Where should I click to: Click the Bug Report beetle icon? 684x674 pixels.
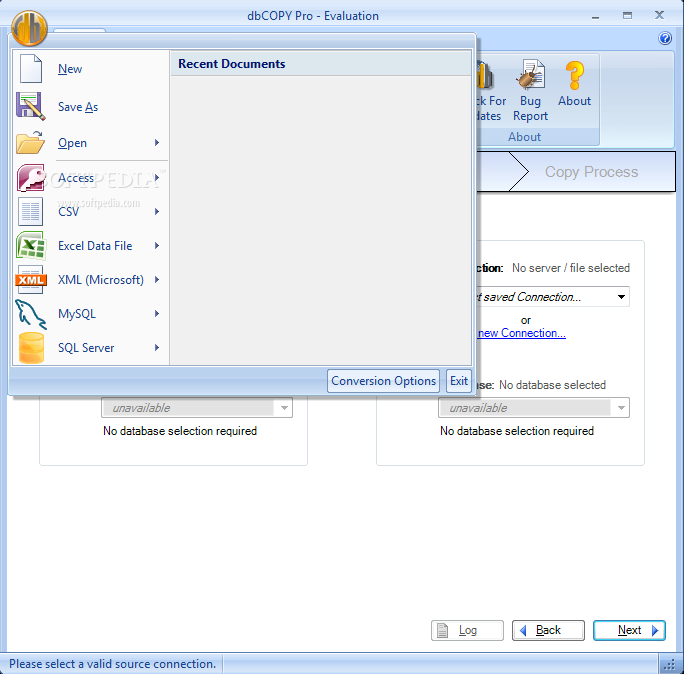530,75
